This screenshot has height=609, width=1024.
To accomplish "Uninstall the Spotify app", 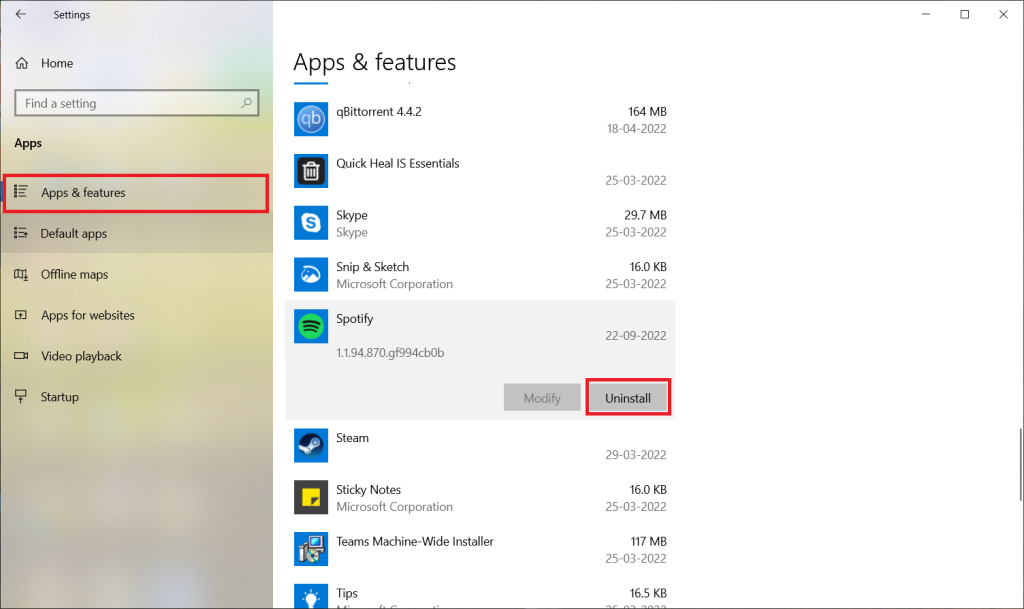I will point(628,398).
